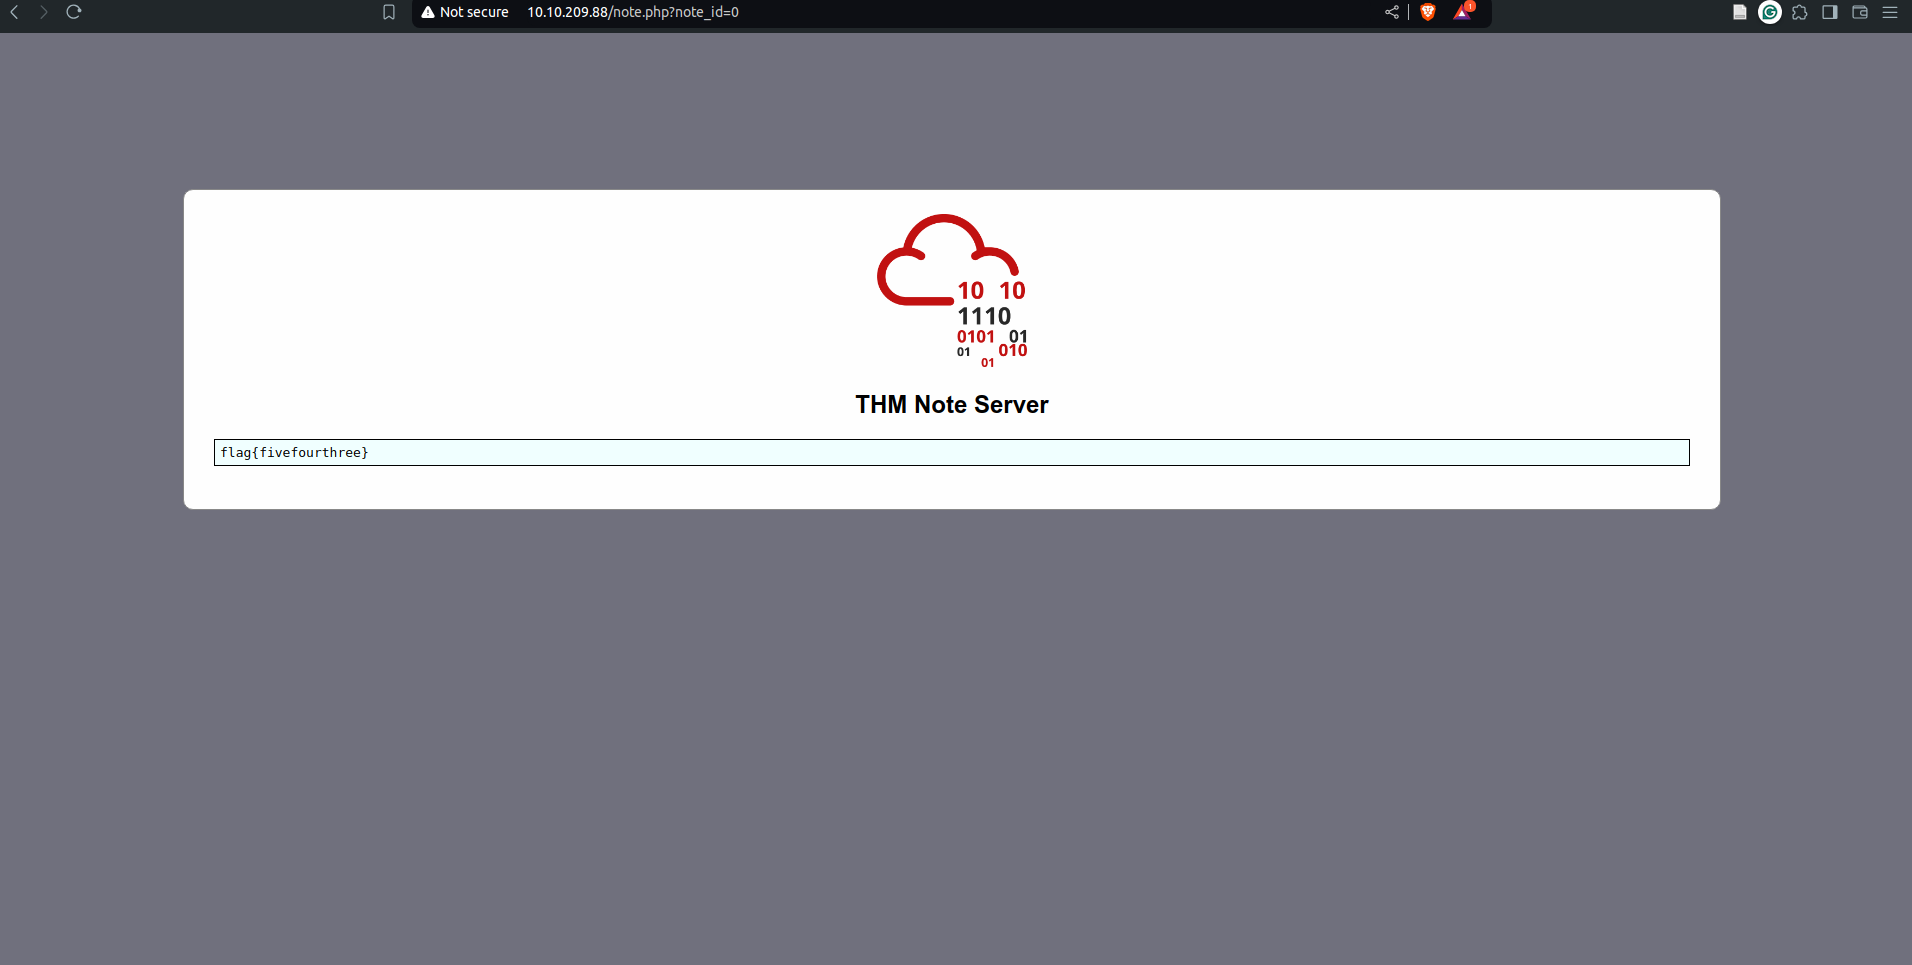Open the hamburger main menu
The width and height of the screenshot is (1912, 965).
(x=1890, y=12)
